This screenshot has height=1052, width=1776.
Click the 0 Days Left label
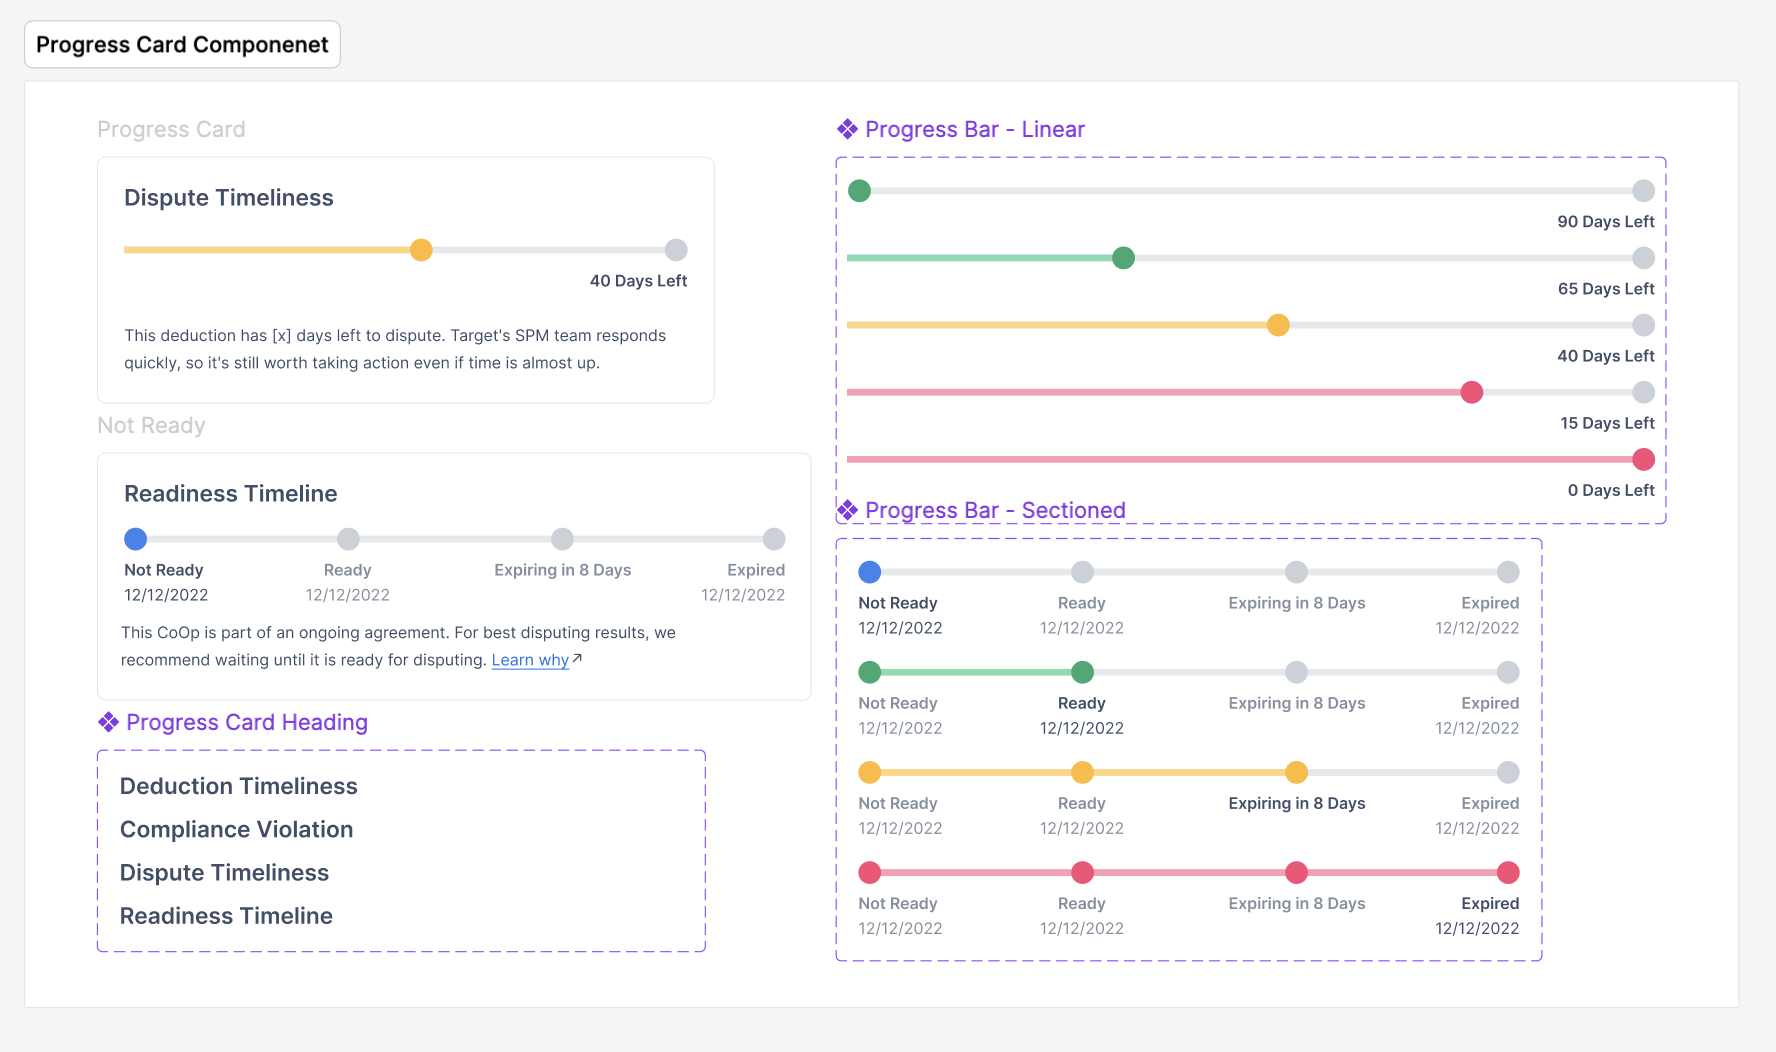[x=1611, y=490]
